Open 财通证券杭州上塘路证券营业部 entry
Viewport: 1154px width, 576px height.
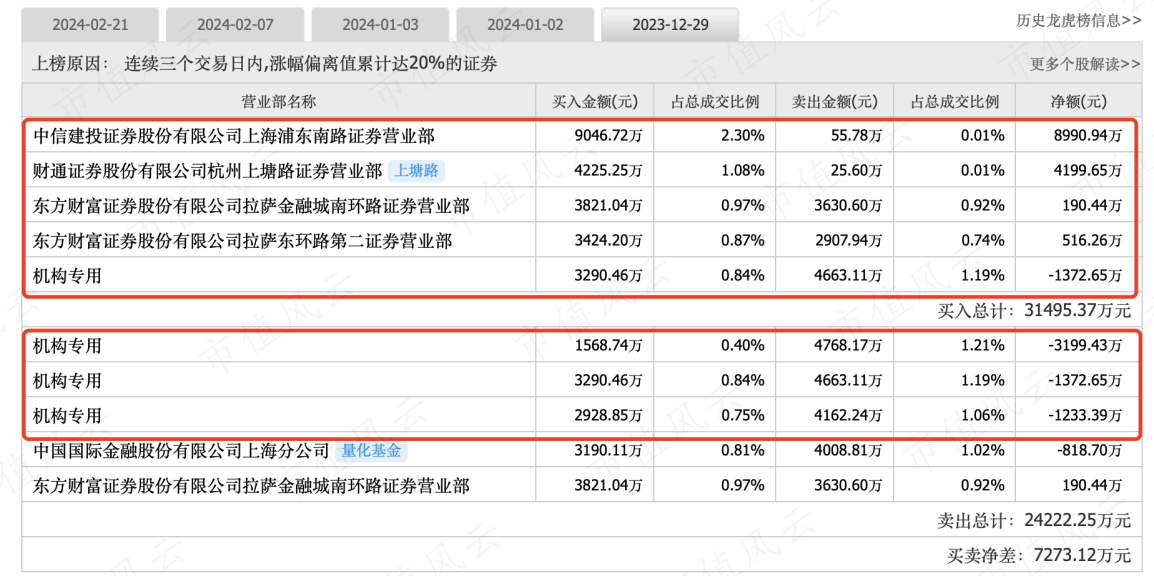(x=208, y=171)
